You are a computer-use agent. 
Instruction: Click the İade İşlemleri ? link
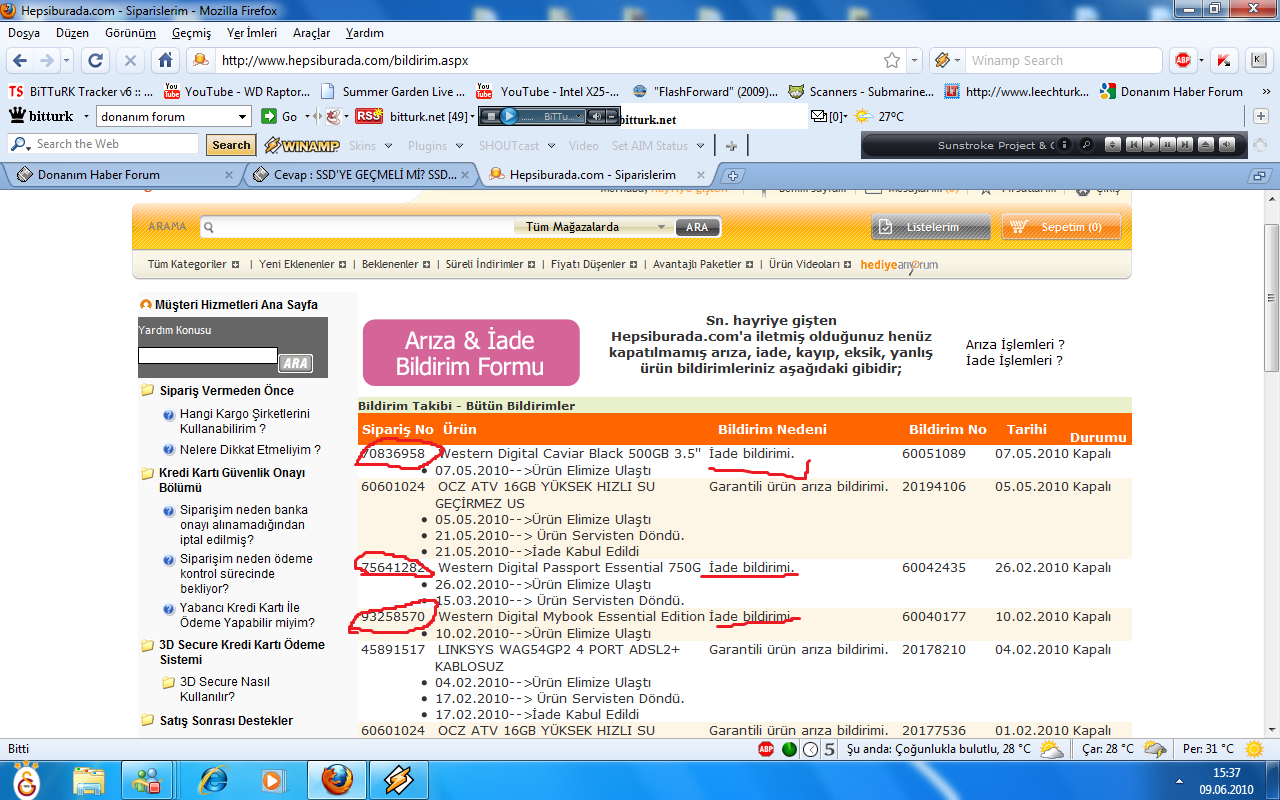pos(1014,360)
